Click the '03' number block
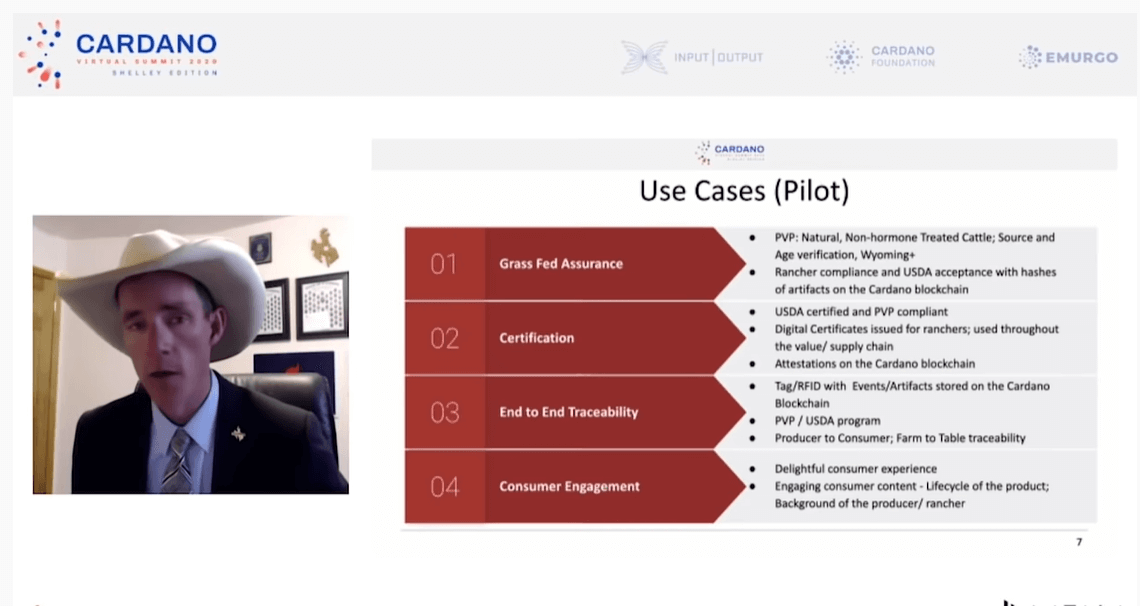Image resolution: width=1140 pixels, height=606 pixels. [444, 412]
